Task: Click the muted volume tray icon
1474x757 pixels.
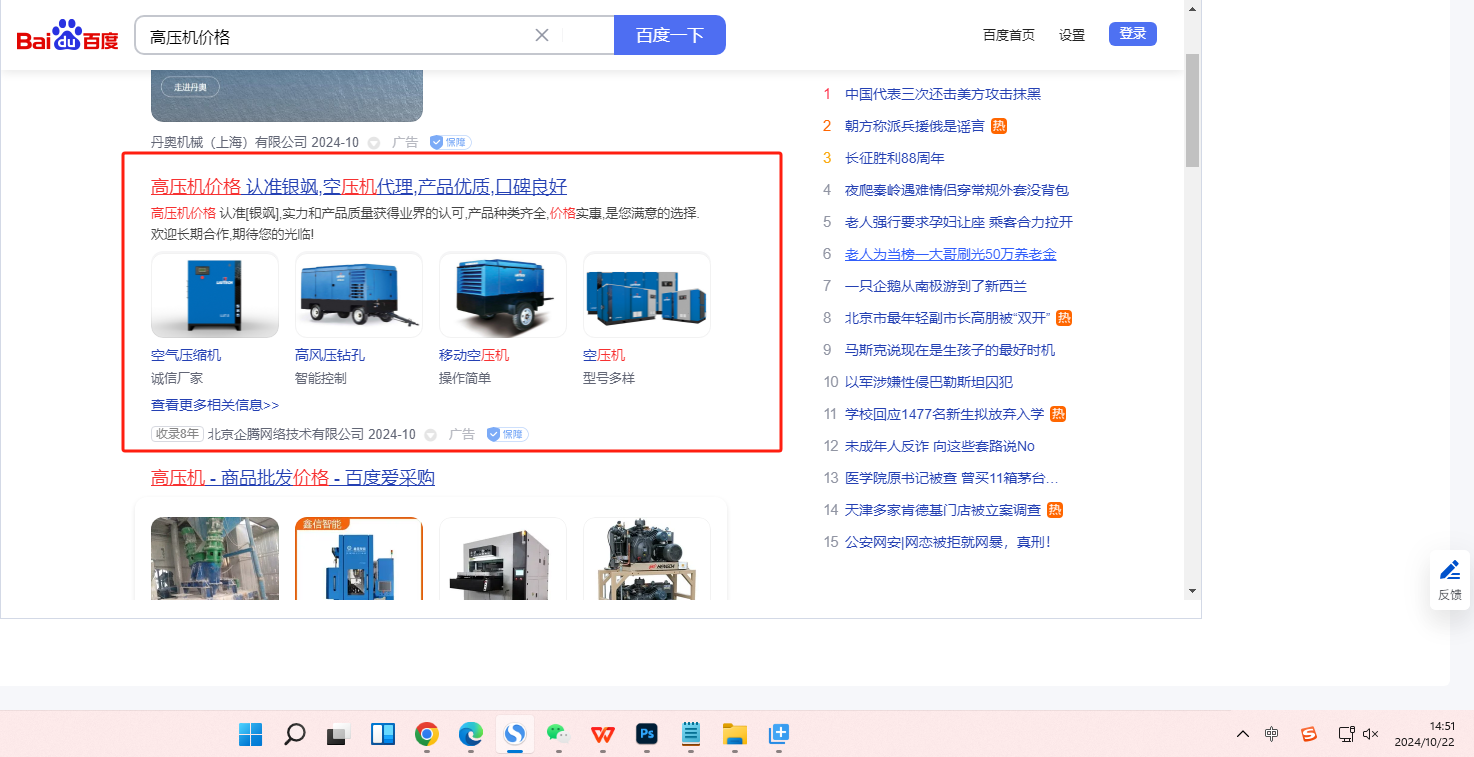Action: [1371, 734]
